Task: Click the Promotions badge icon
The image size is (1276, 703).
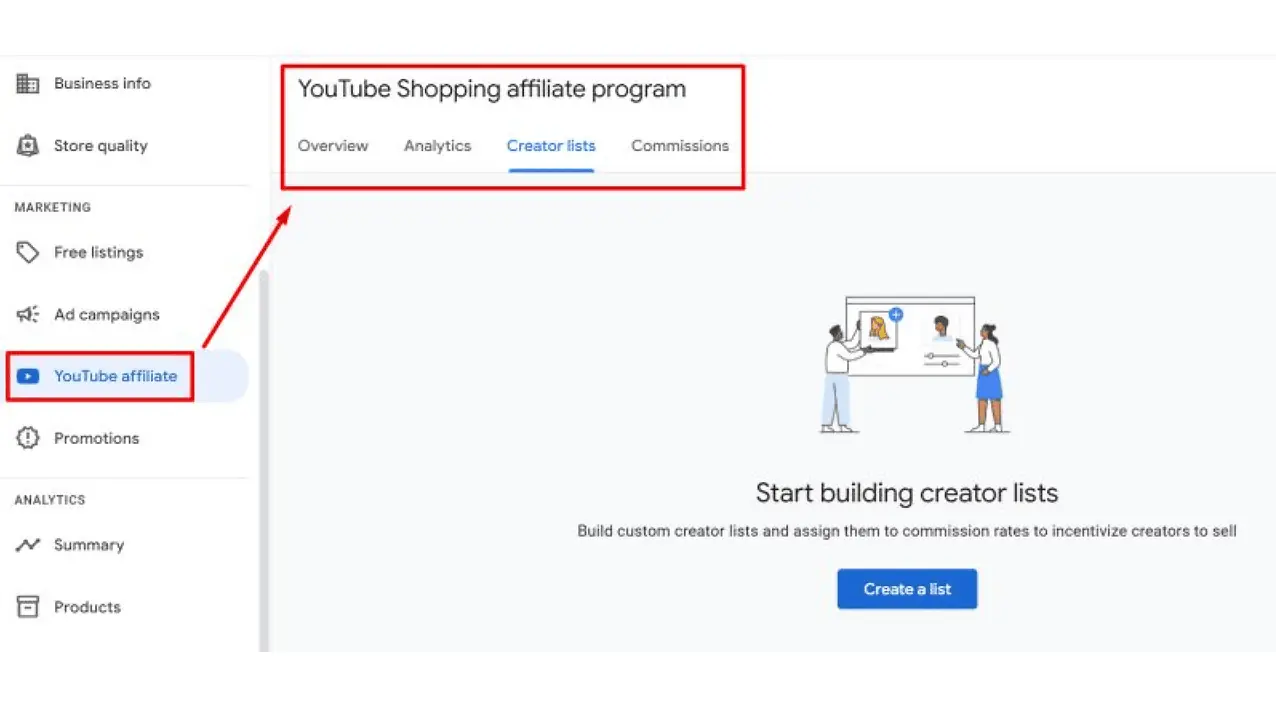Action: point(28,438)
